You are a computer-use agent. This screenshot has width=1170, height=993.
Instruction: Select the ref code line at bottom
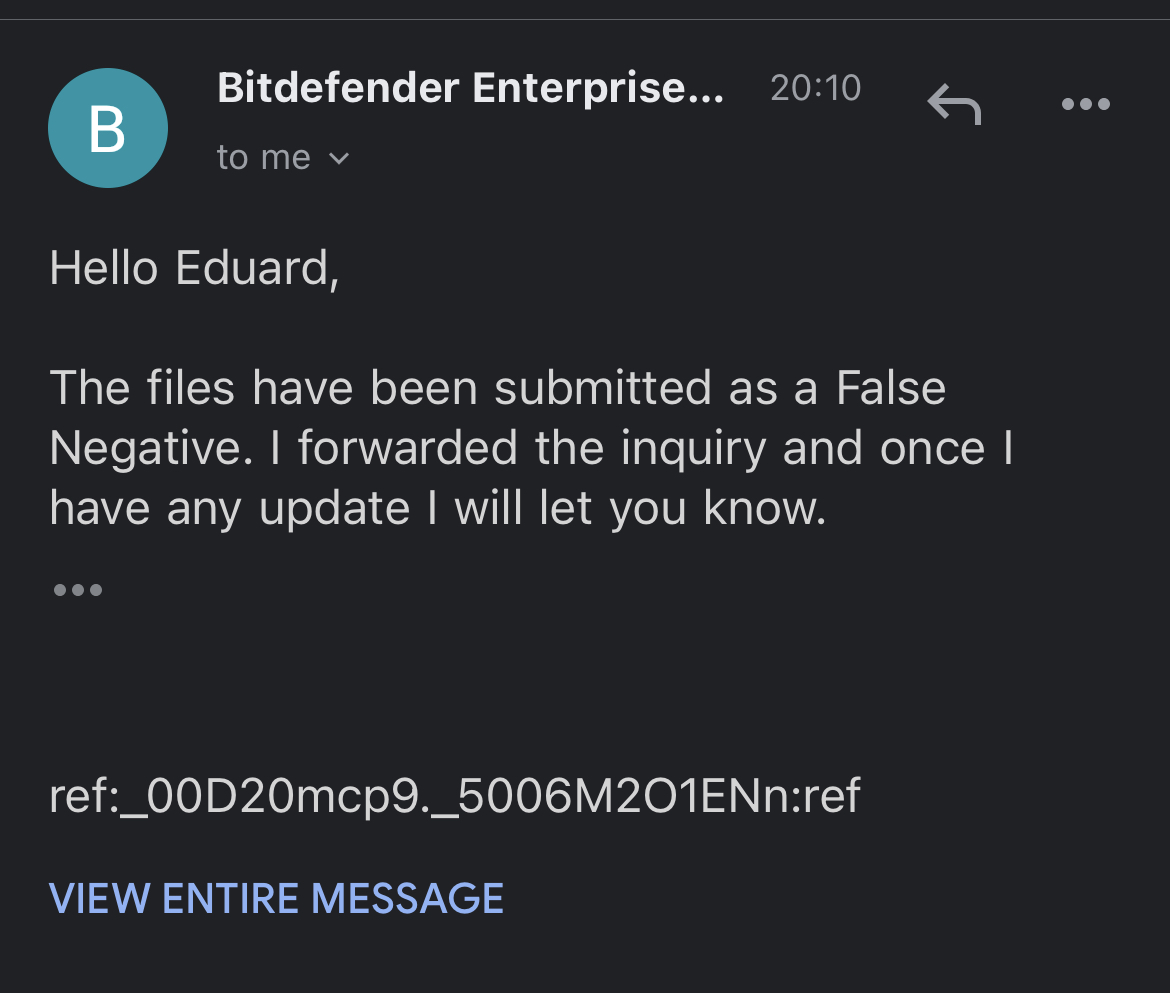[455, 797]
